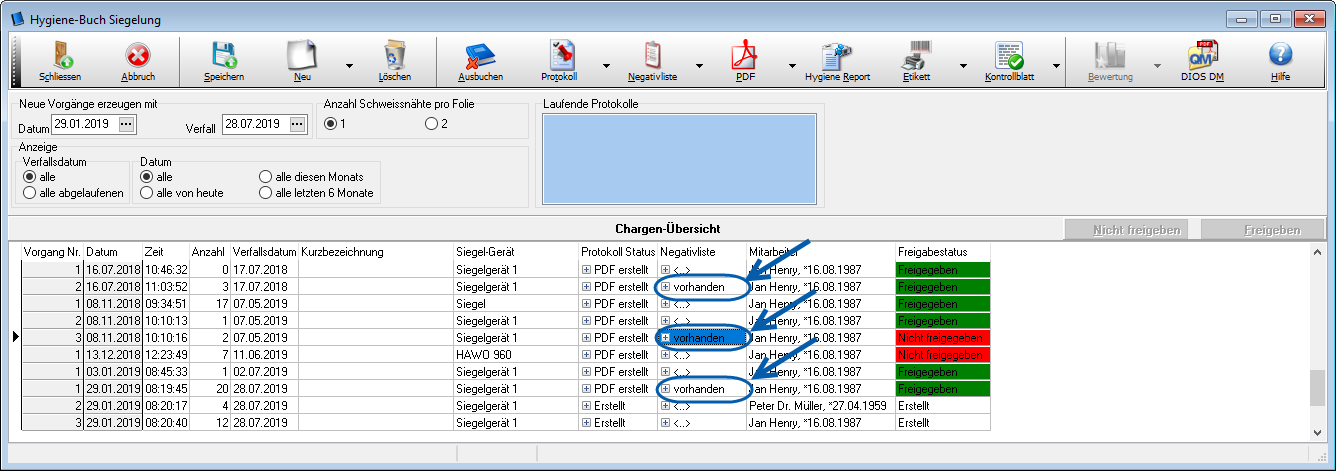This screenshot has height=471, width=1336.
Task: Select 'alle von heute' radio button
Action: click(147, 193)
